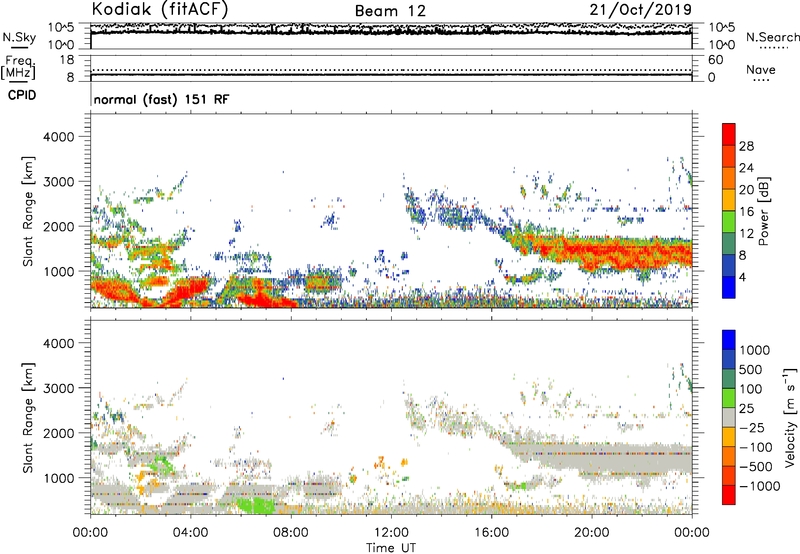The image size is (800, 554).
Task: Click the "4000" tick on the Power panel
Action: [58, 137]
